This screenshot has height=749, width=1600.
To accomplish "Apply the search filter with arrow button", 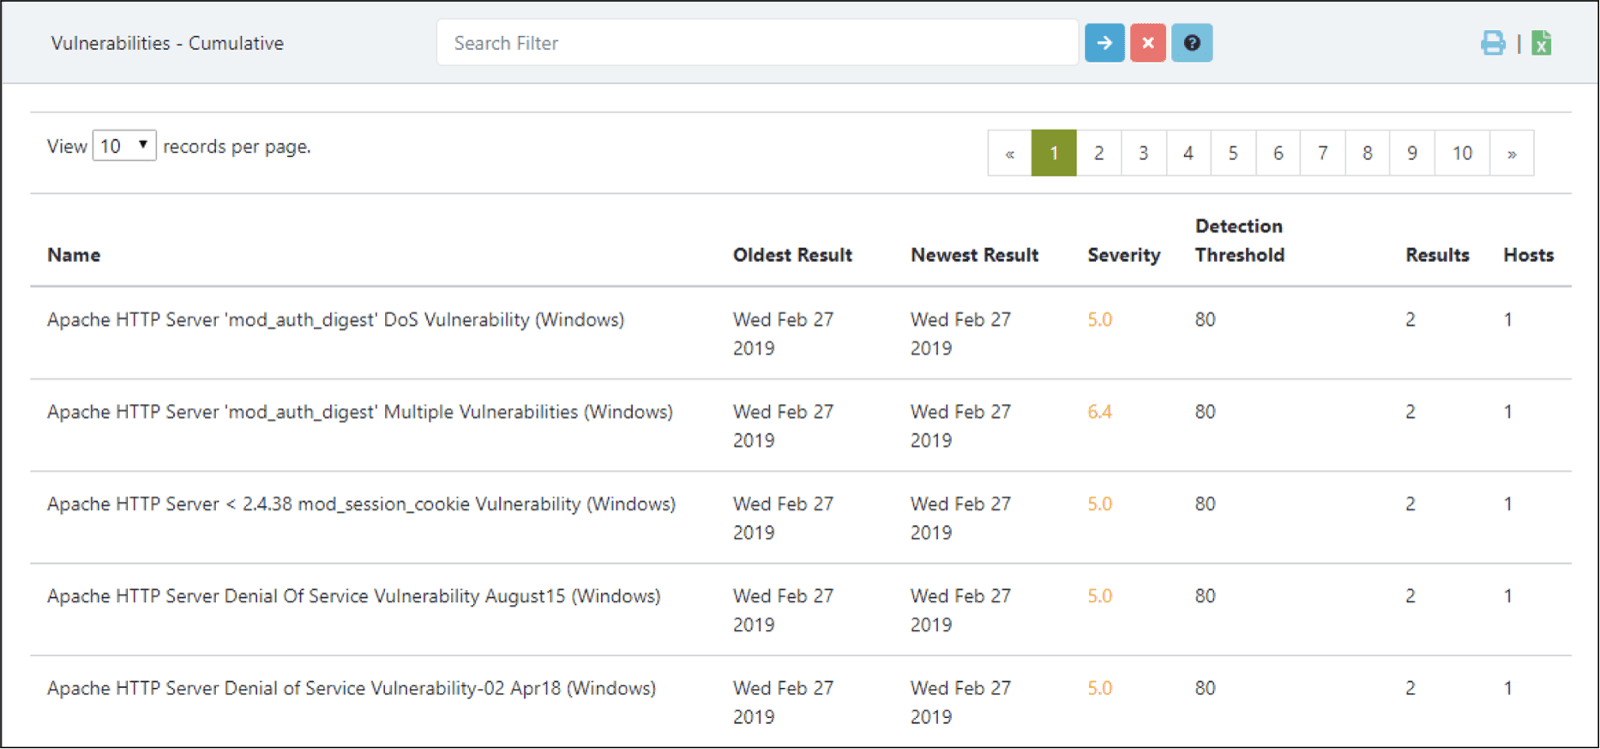I will [1104, 43].
